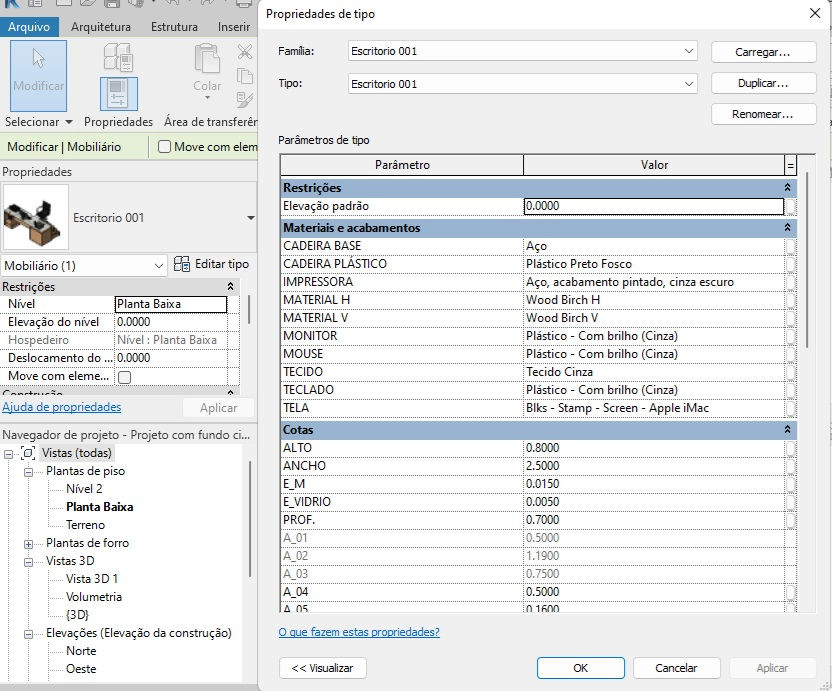The image size is (832, 691).
Task: Open the Escritorio 001 type selector arrow
Action: 250,218
